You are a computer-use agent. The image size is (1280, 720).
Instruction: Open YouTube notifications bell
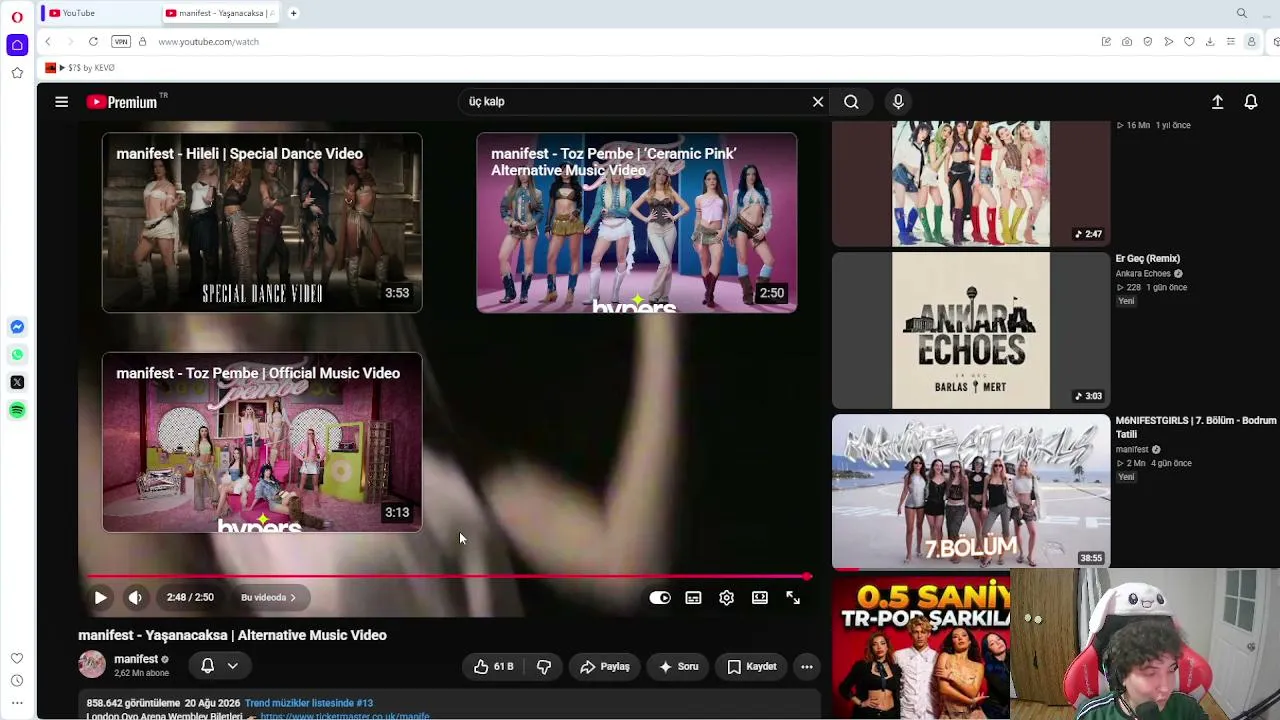[x=1250, y=102]
